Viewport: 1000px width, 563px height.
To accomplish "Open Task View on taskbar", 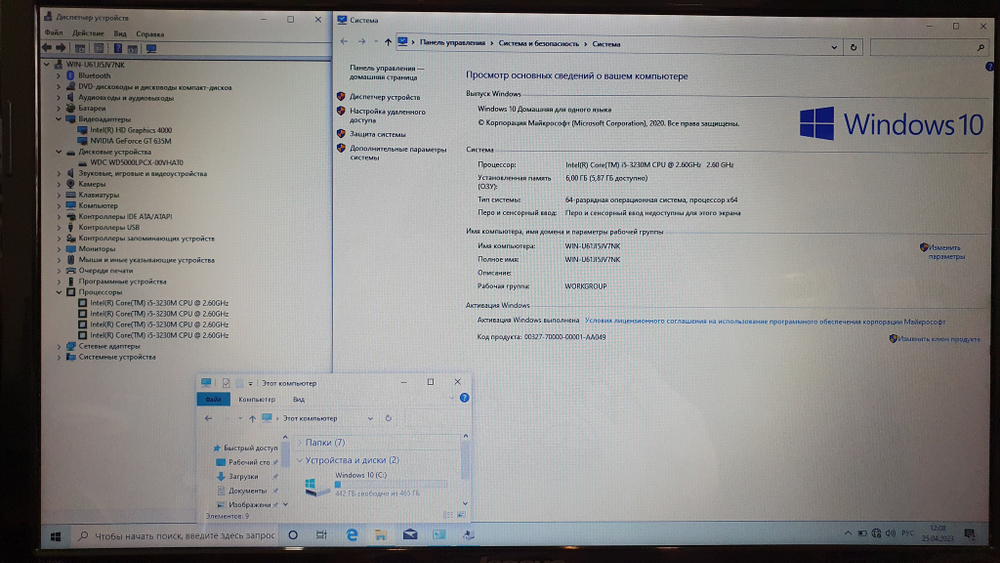I will click(x=321, y=536).
